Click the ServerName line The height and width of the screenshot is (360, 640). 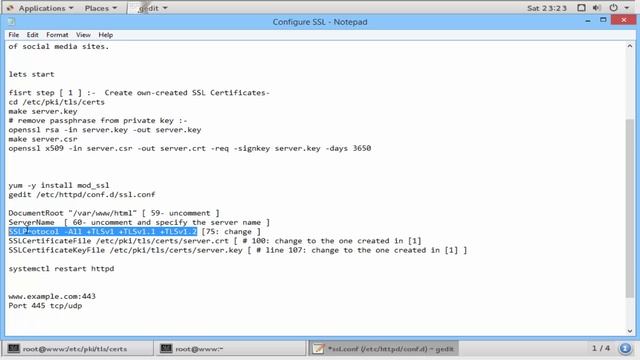pos(139,222)
